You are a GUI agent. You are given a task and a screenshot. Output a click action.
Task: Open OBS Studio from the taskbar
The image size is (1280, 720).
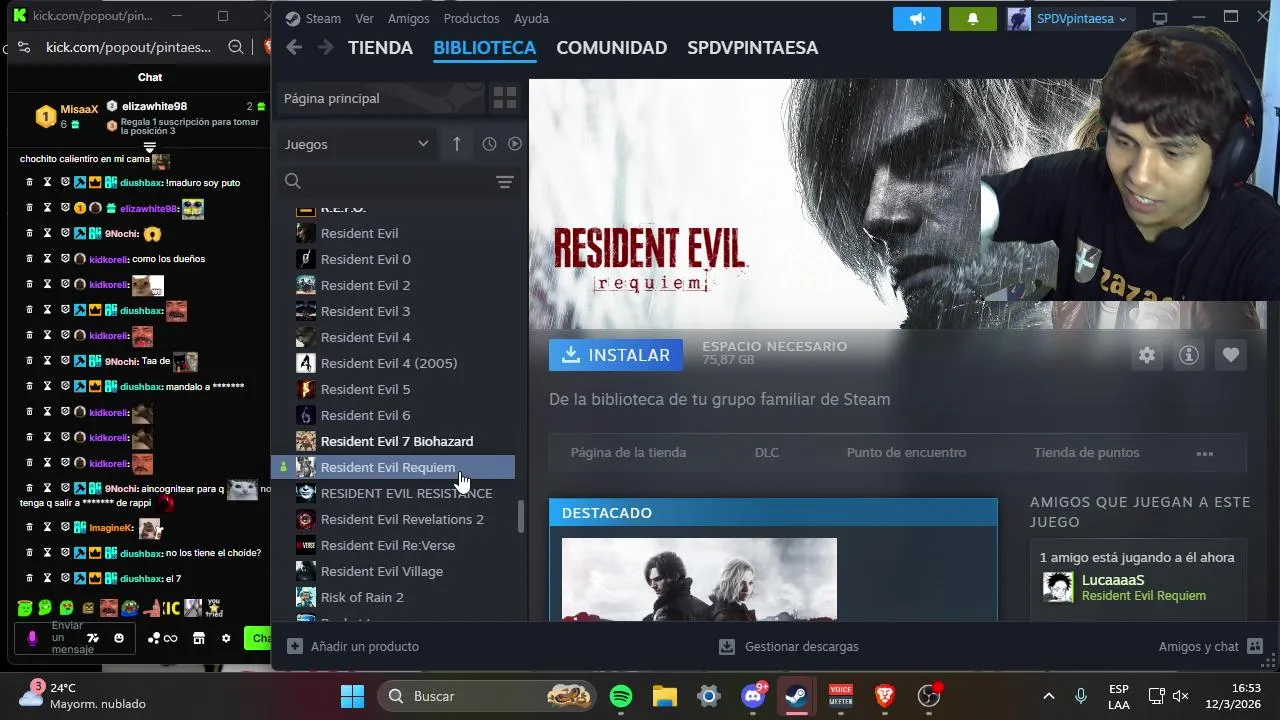(x=929, y=696)
